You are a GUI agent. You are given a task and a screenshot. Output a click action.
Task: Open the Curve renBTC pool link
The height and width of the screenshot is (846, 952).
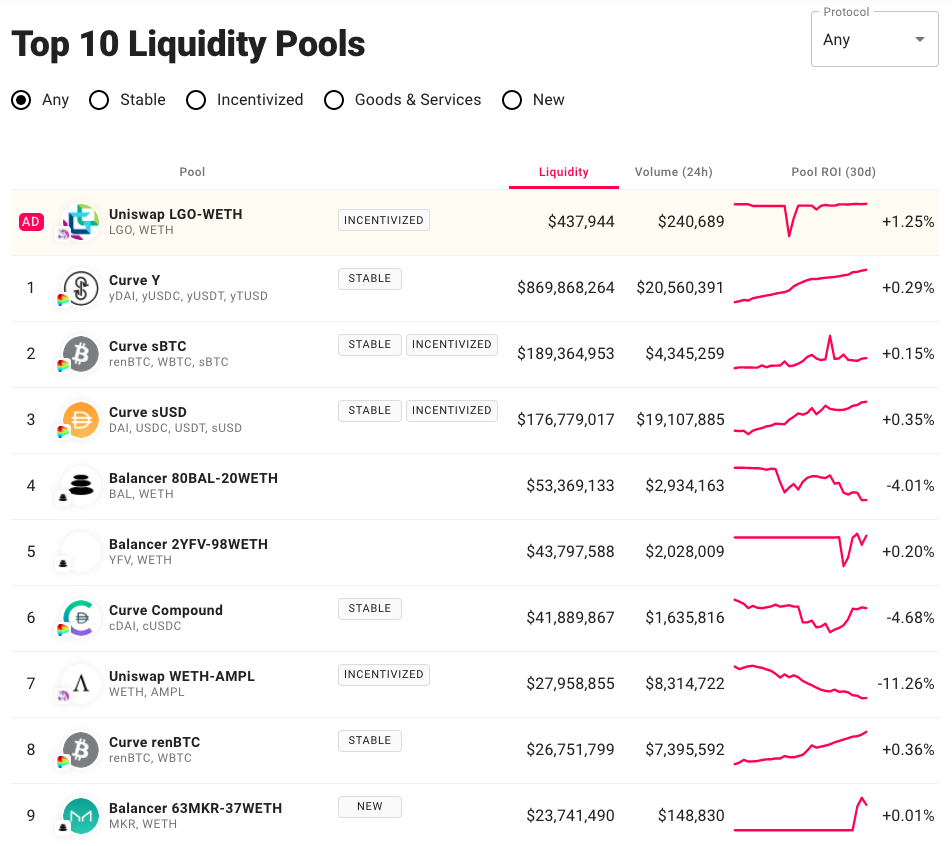154,742
